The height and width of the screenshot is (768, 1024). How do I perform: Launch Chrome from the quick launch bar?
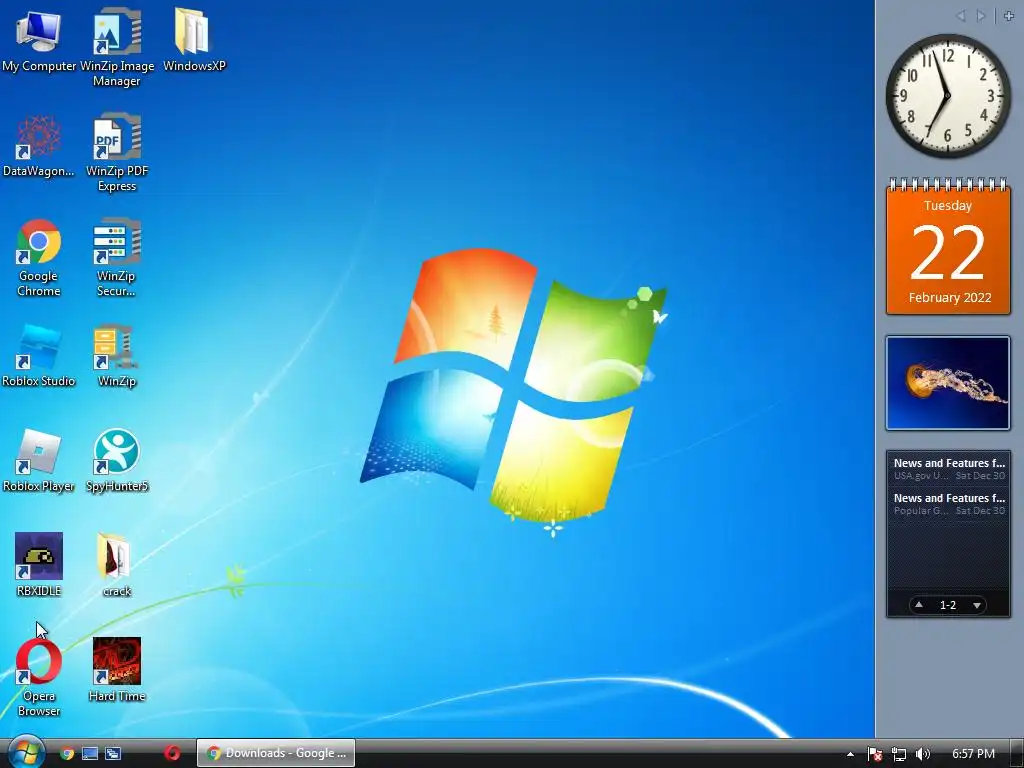pyautogui.click(x=67, y=754)
